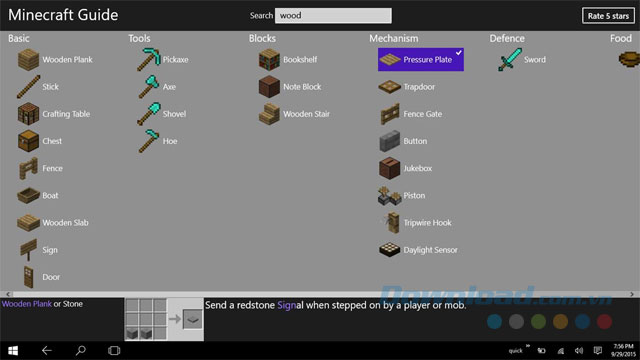
Task: Click the horizontal scrollbar left arrow
Action: pos(8,294)
